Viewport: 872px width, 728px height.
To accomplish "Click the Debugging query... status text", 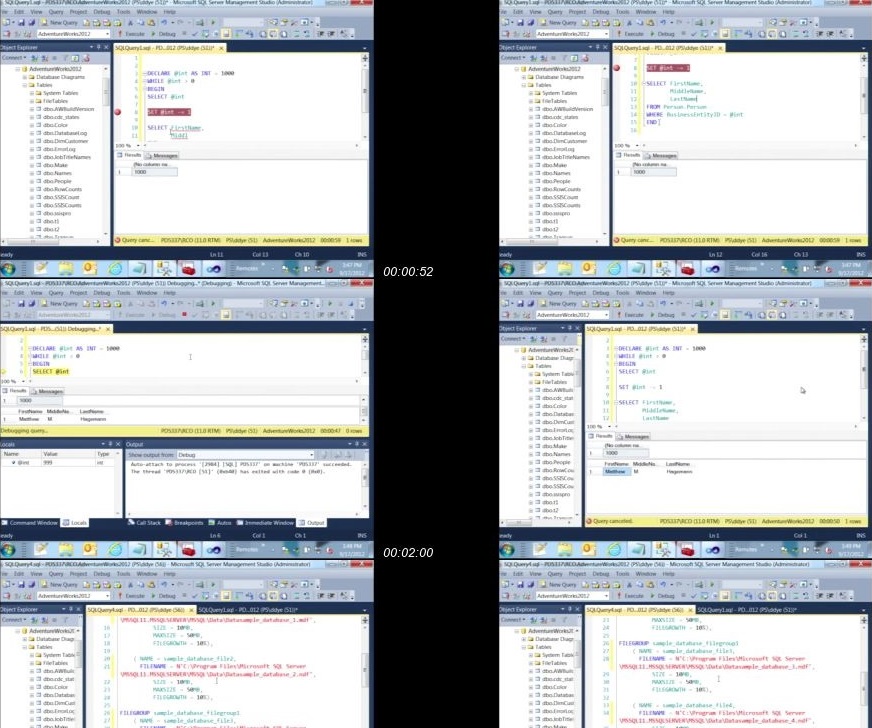I will pos(24,431).
